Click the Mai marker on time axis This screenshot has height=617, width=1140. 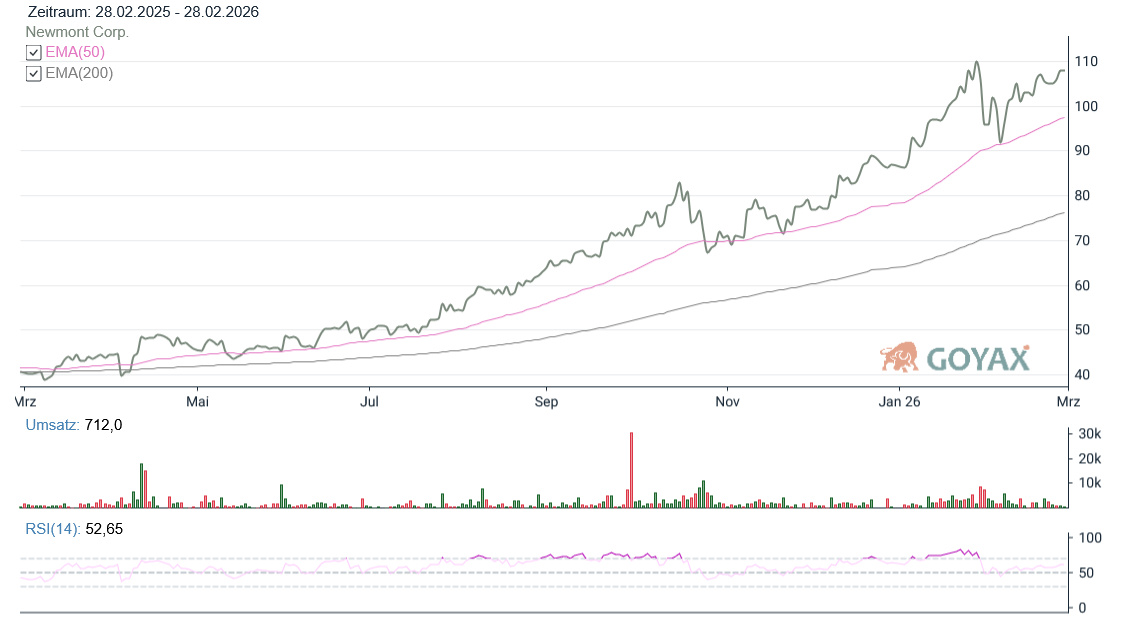[198, 402]
